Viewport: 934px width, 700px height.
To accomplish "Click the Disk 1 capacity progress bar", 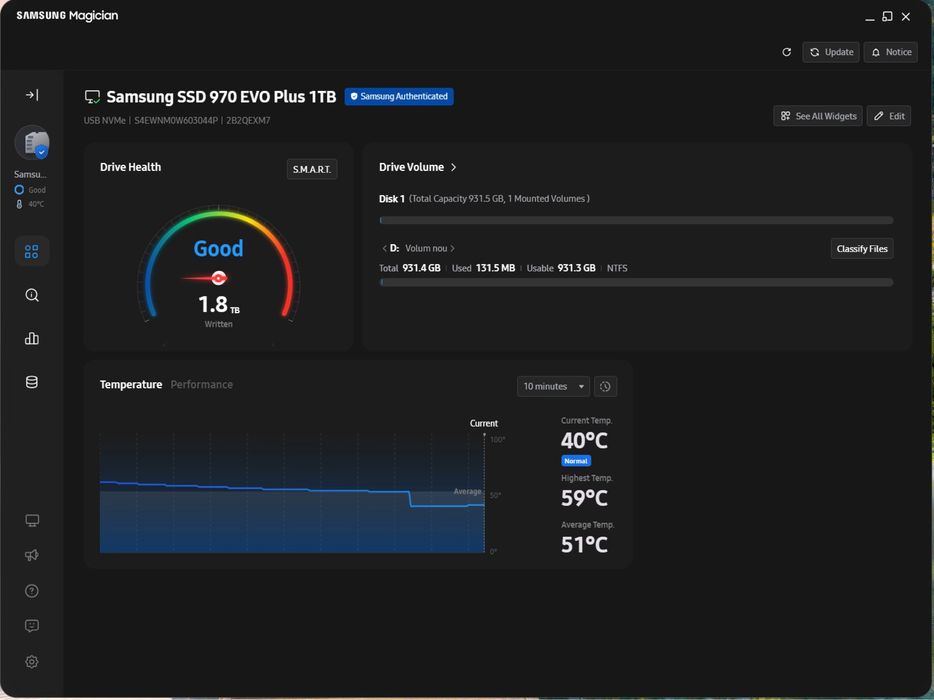I will 636,220.
